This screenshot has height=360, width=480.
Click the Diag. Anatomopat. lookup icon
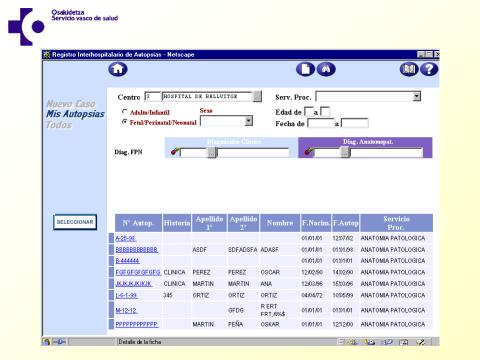[309, 152]
